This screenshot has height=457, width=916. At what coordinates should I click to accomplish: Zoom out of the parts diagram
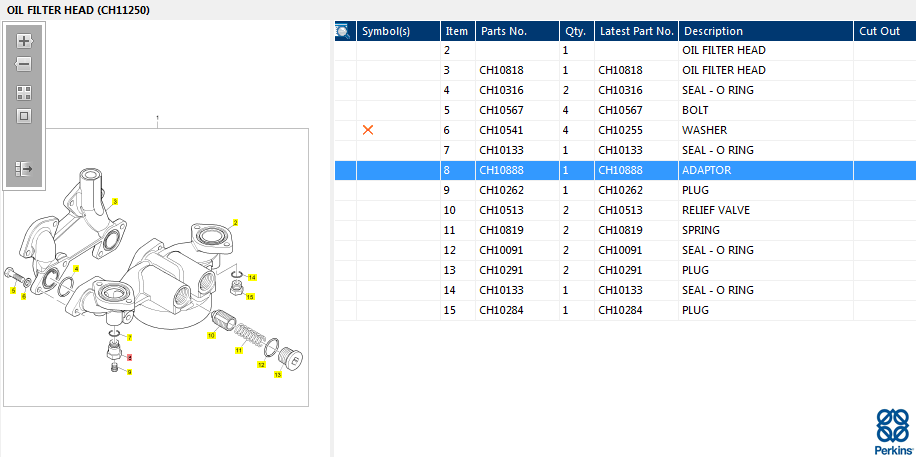[23, 64]
